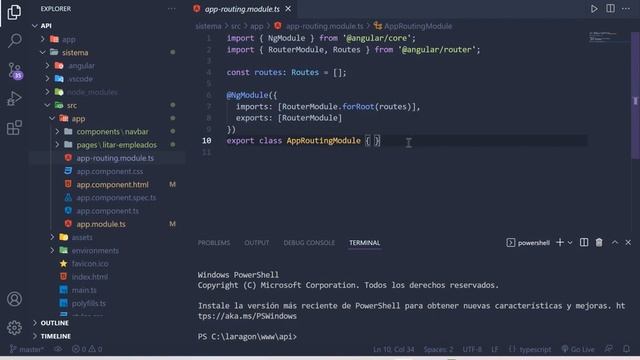Expand the angular folder

click(47, 65)
